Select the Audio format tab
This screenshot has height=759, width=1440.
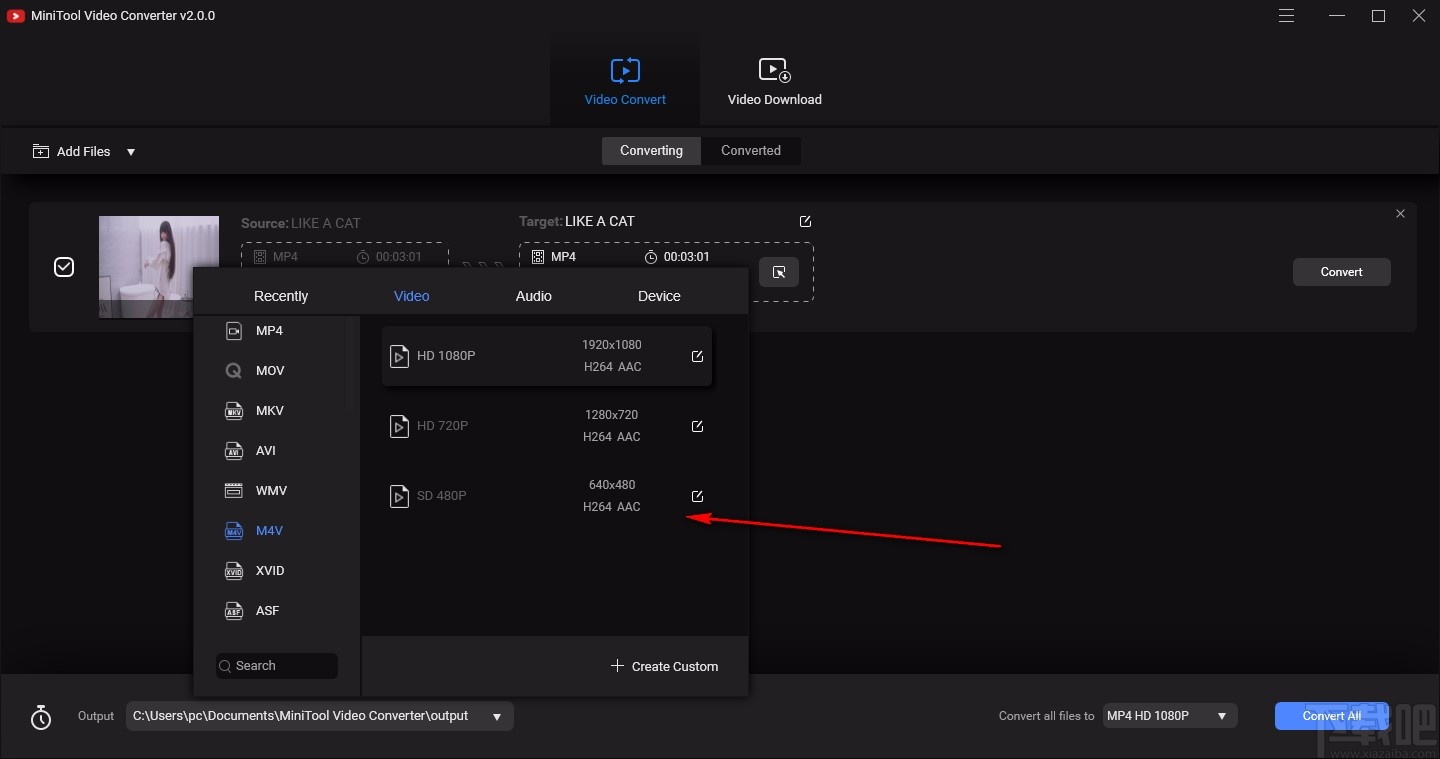[x=534, y=296]
